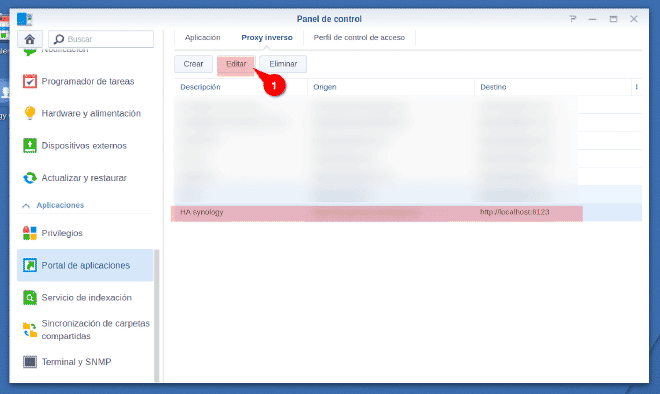660x394 pixels.
Task: Go to Control Panel home icon
Action: point(29,39)
